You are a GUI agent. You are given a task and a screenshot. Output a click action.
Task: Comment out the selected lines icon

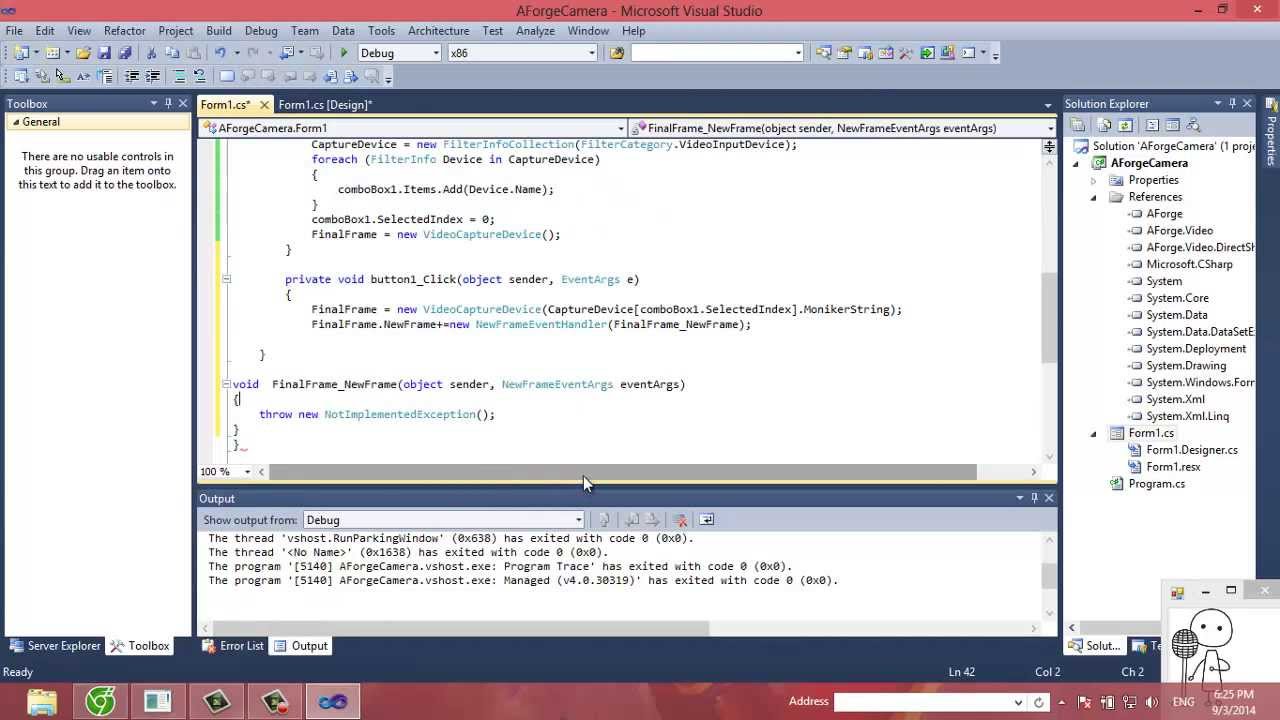(180, 76)
